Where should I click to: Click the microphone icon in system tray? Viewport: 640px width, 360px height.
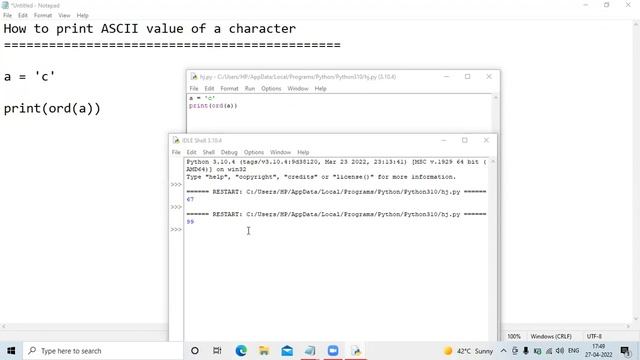tap(526, 351)
